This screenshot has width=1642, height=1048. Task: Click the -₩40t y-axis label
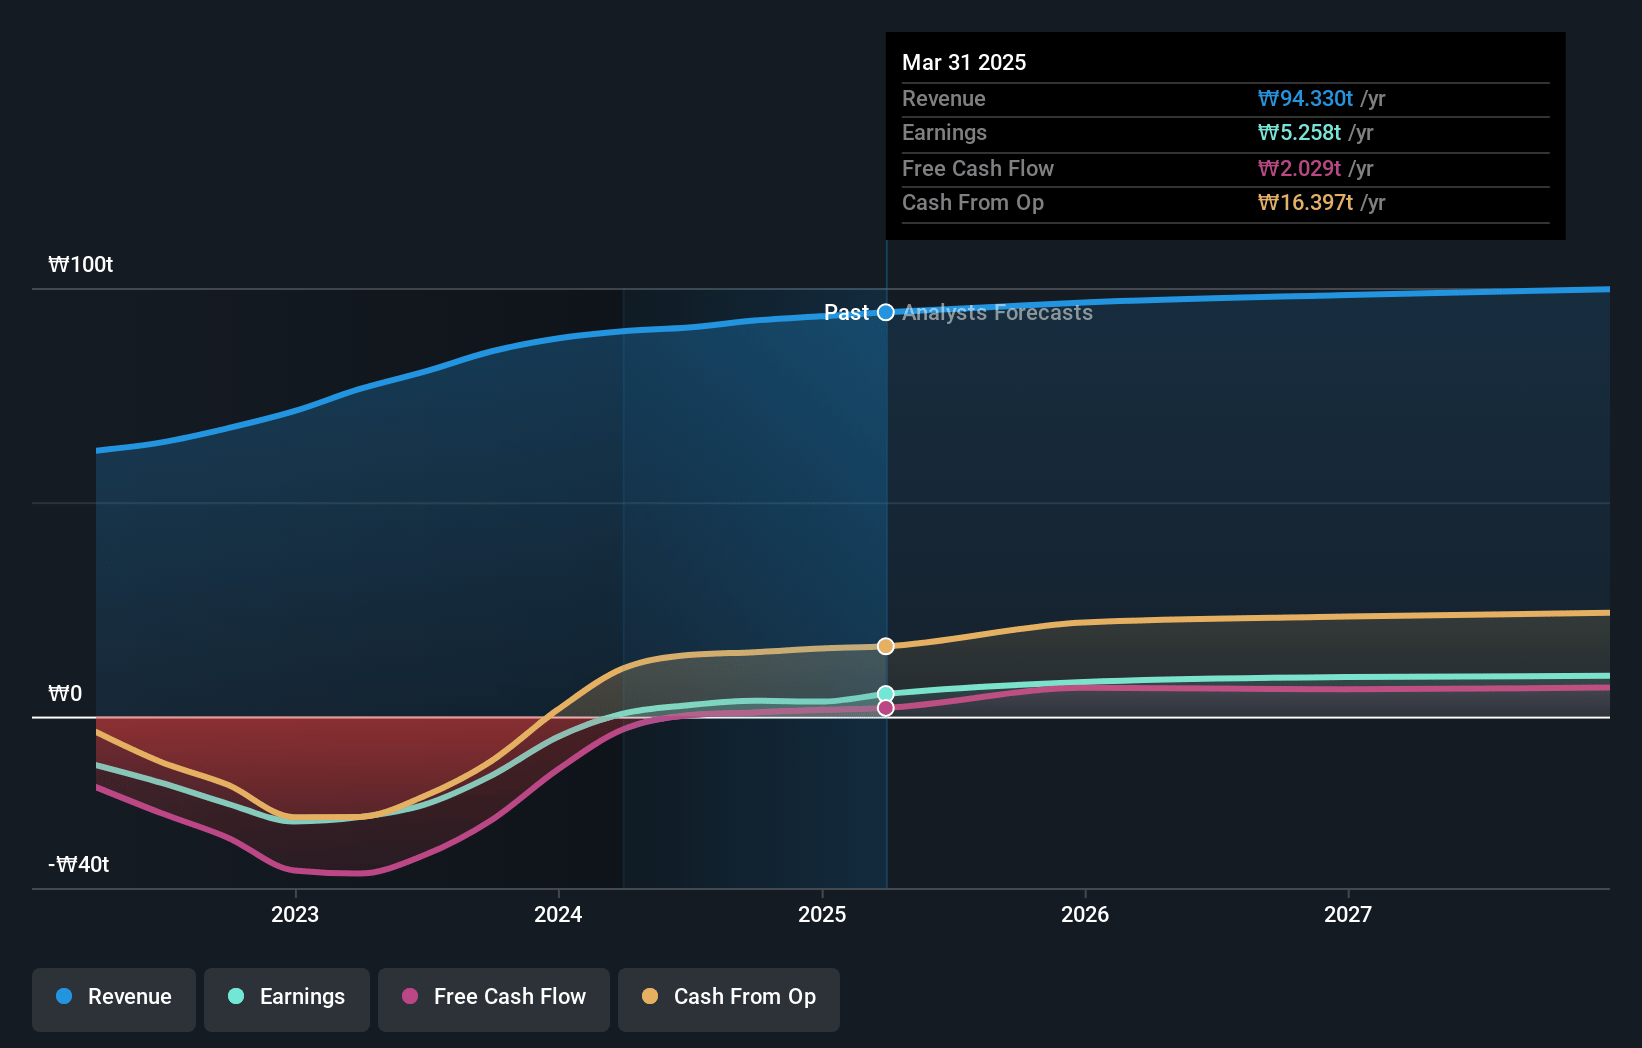pos(79,865)
